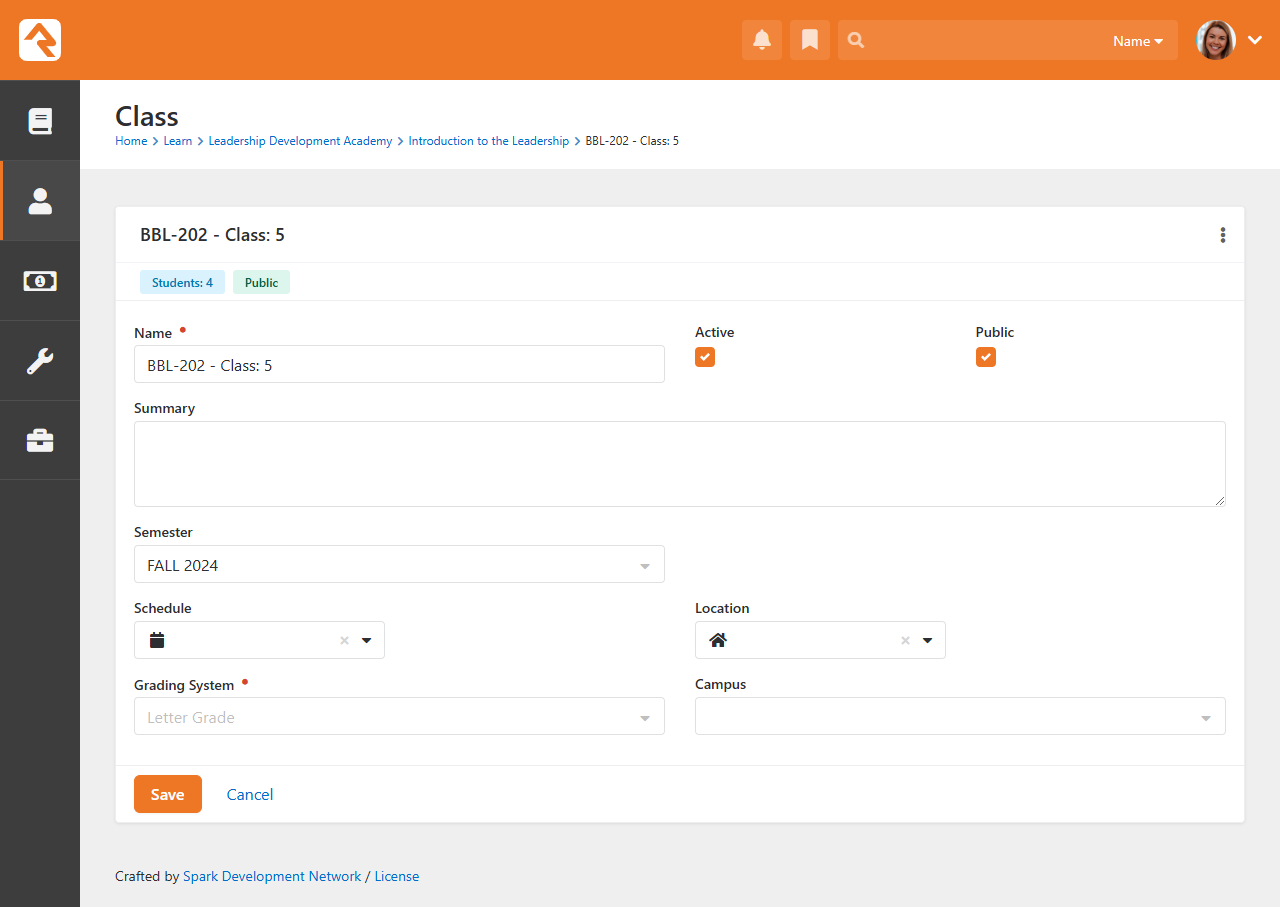The height and width of the screenshot is (907, 1280).
Task: Open the briefcase sidebar section
Action: [40, 441]
